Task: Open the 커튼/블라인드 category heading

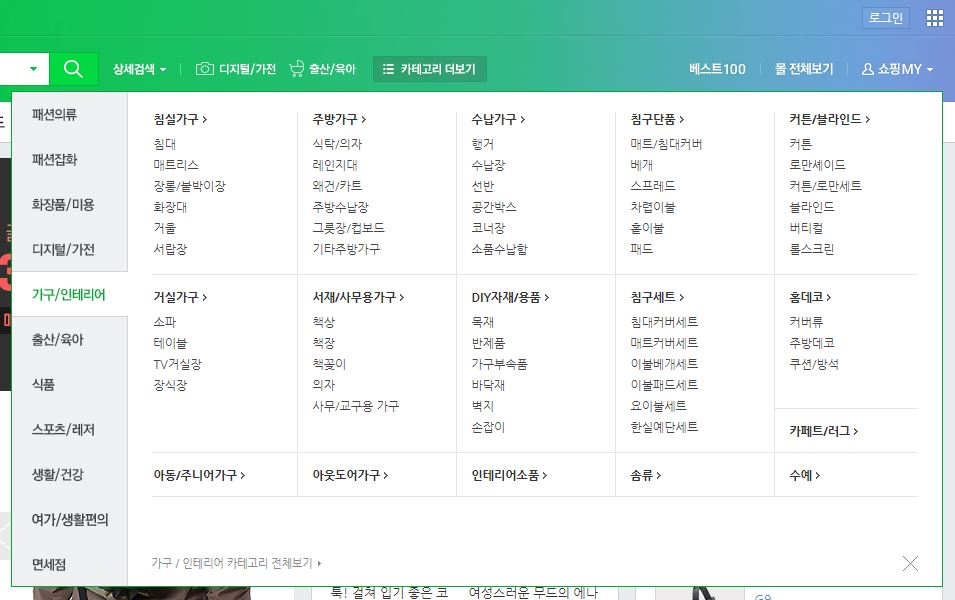Action: [830, 119]
